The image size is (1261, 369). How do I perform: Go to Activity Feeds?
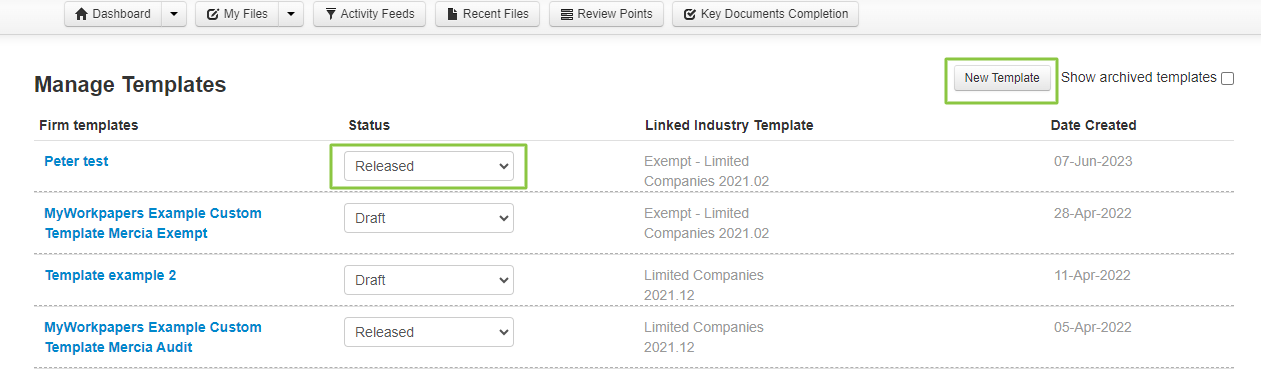pyautogui.click(x=370, y=14)
